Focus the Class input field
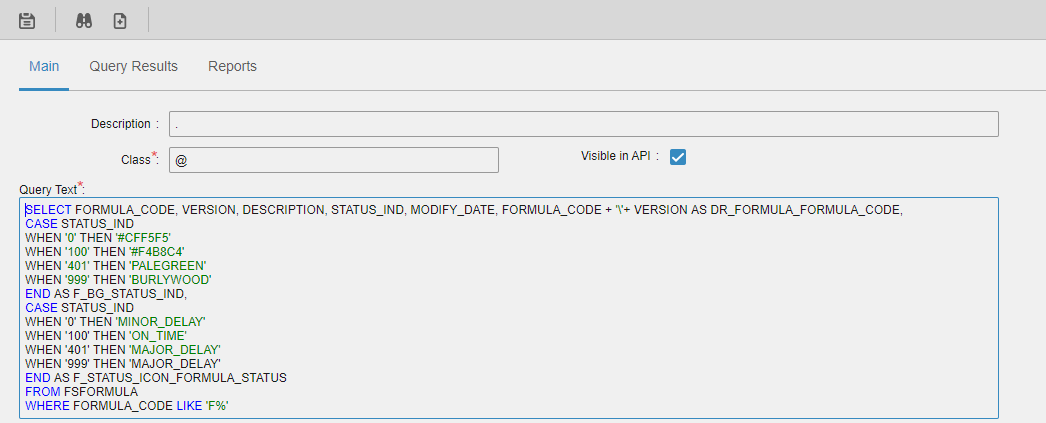This screenshot has width=1046, height=423. (333, 160)
